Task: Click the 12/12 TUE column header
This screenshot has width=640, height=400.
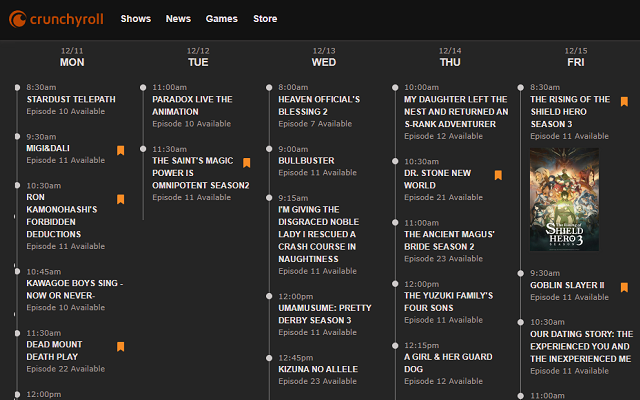Action: (x=198, y=57)
